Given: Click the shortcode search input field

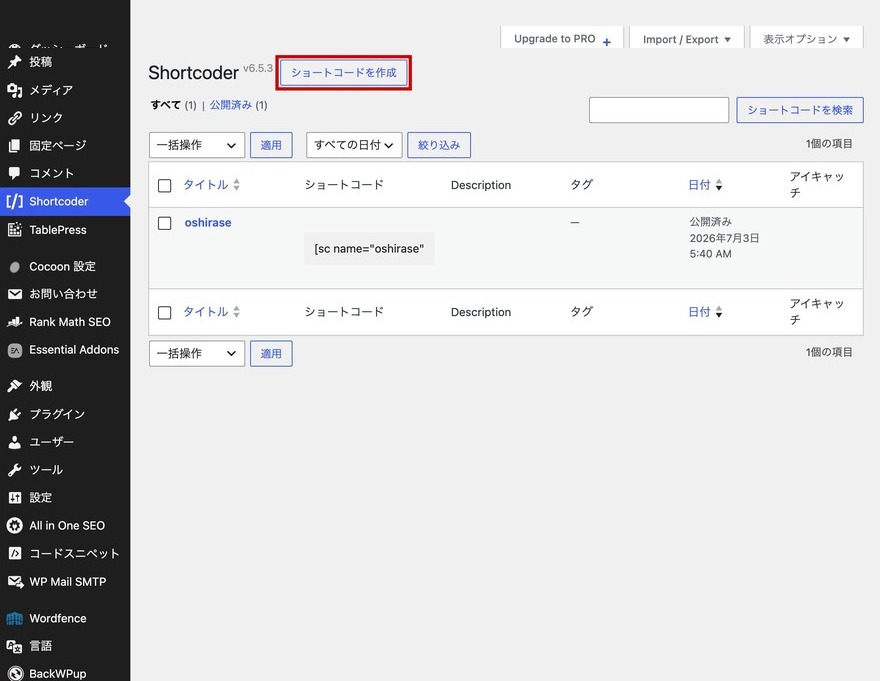Looking at the screenshot, I should pyautogui.click(x=659, y=110).
